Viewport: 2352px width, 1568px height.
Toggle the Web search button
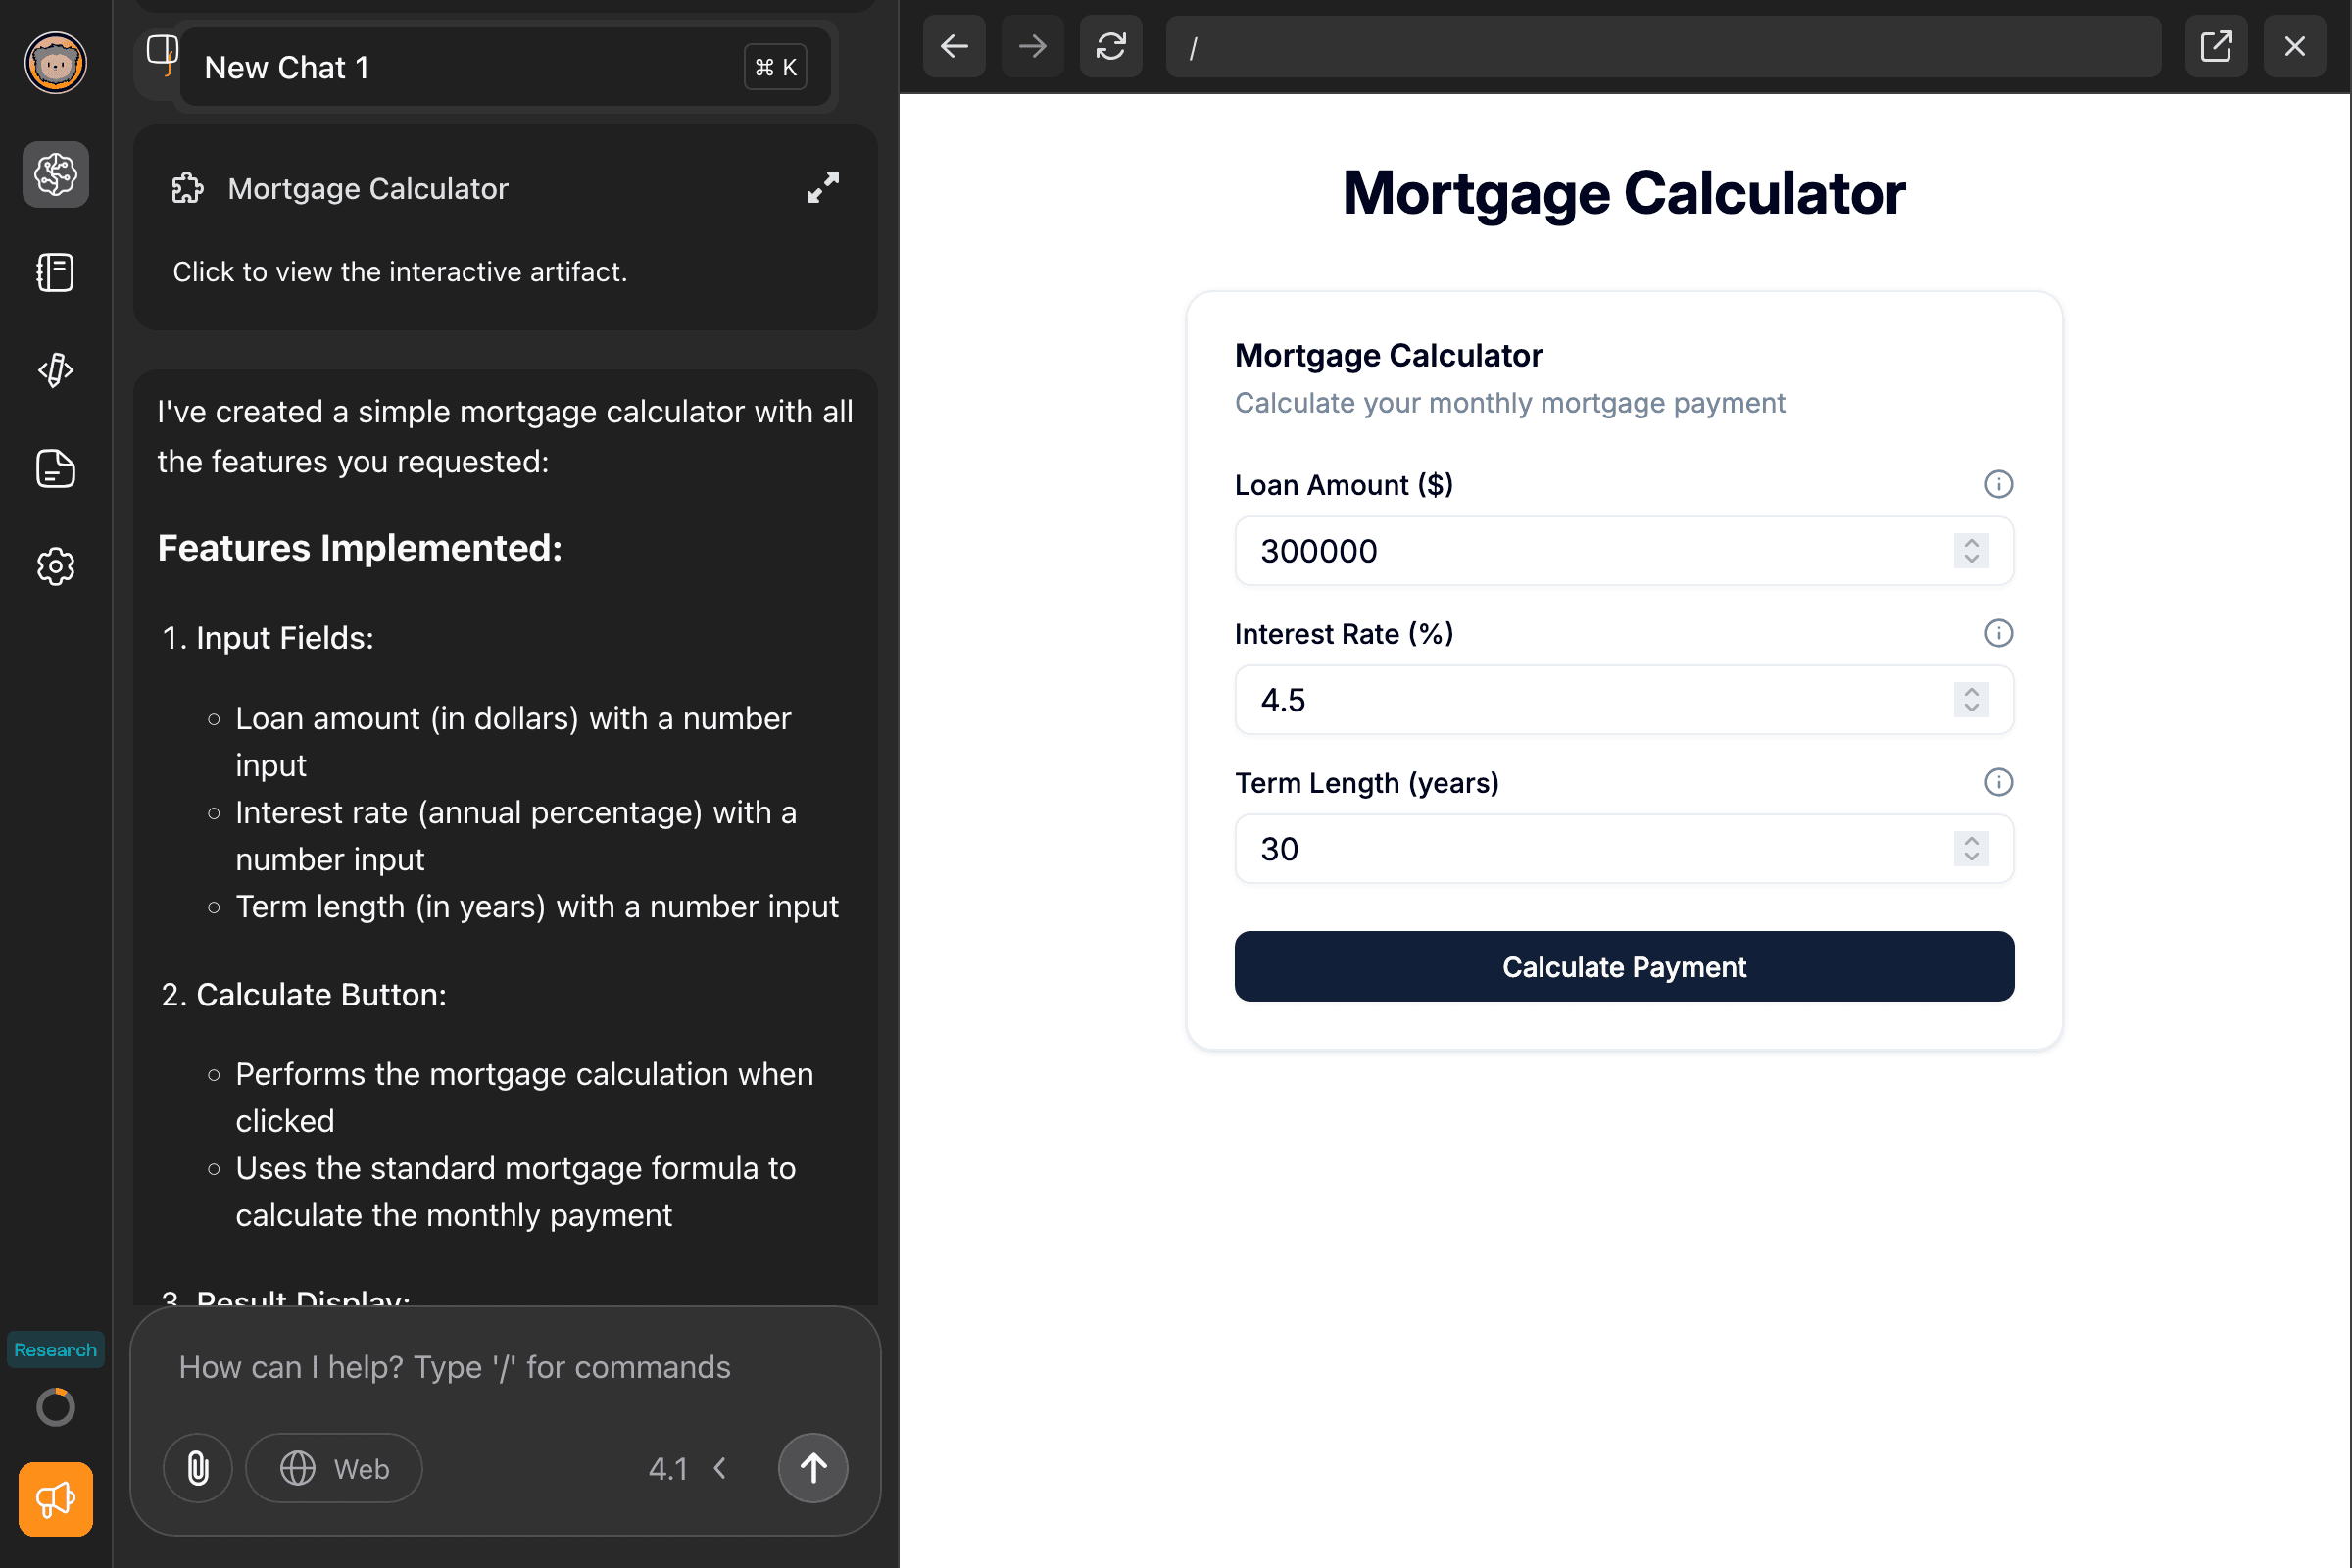coord(334,1468)
